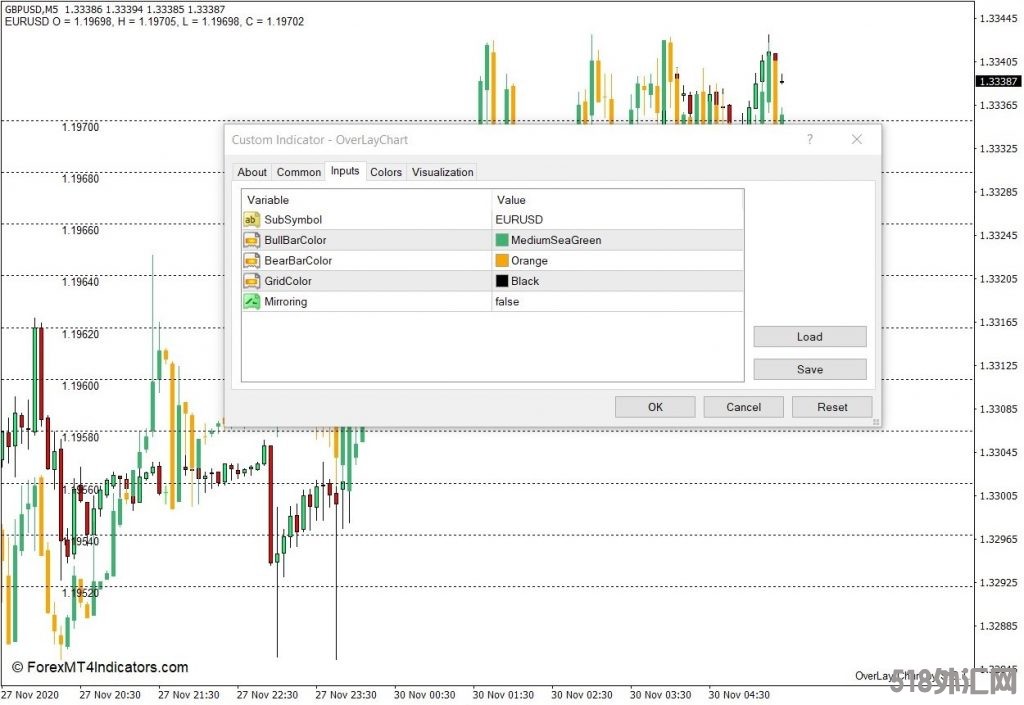Select the BullBarColor variable name
1024x705 pixels.
coord(295,240)
